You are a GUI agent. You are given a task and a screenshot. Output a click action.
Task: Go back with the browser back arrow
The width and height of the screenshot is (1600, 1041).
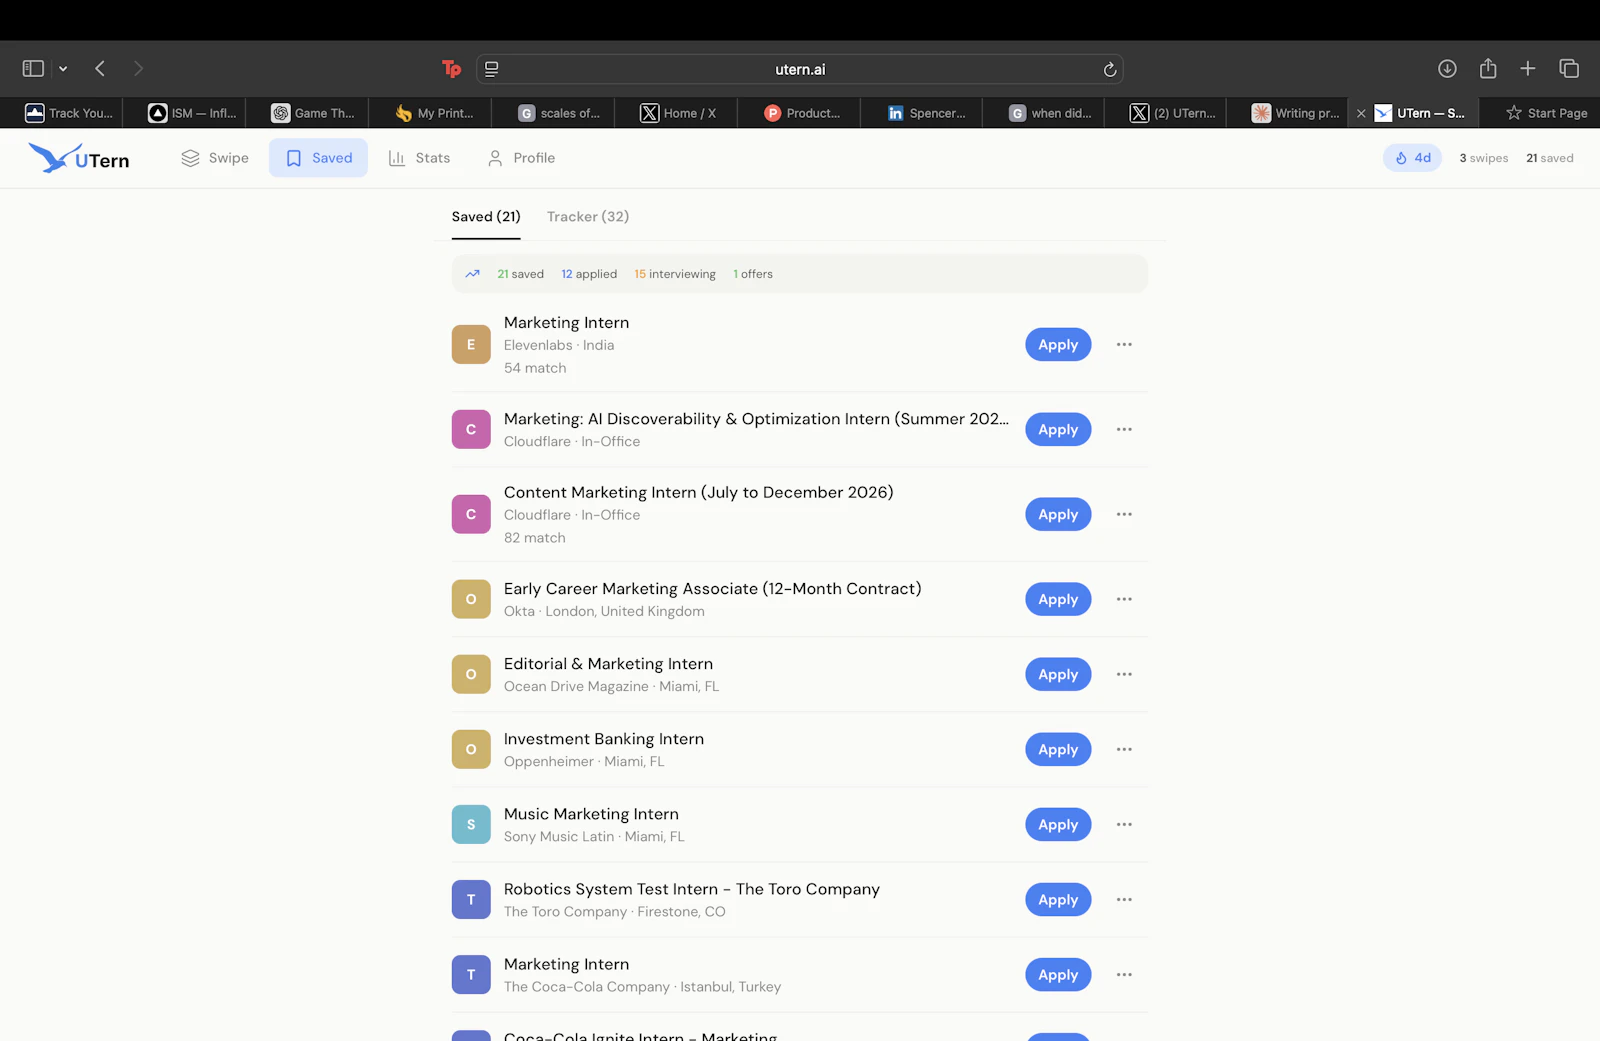tap(100, 69)
